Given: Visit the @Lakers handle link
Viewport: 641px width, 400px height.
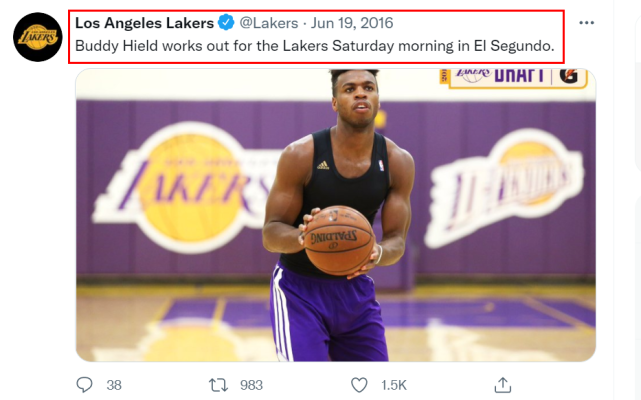Looking at the screenshot, I should [x=269, y=23].
